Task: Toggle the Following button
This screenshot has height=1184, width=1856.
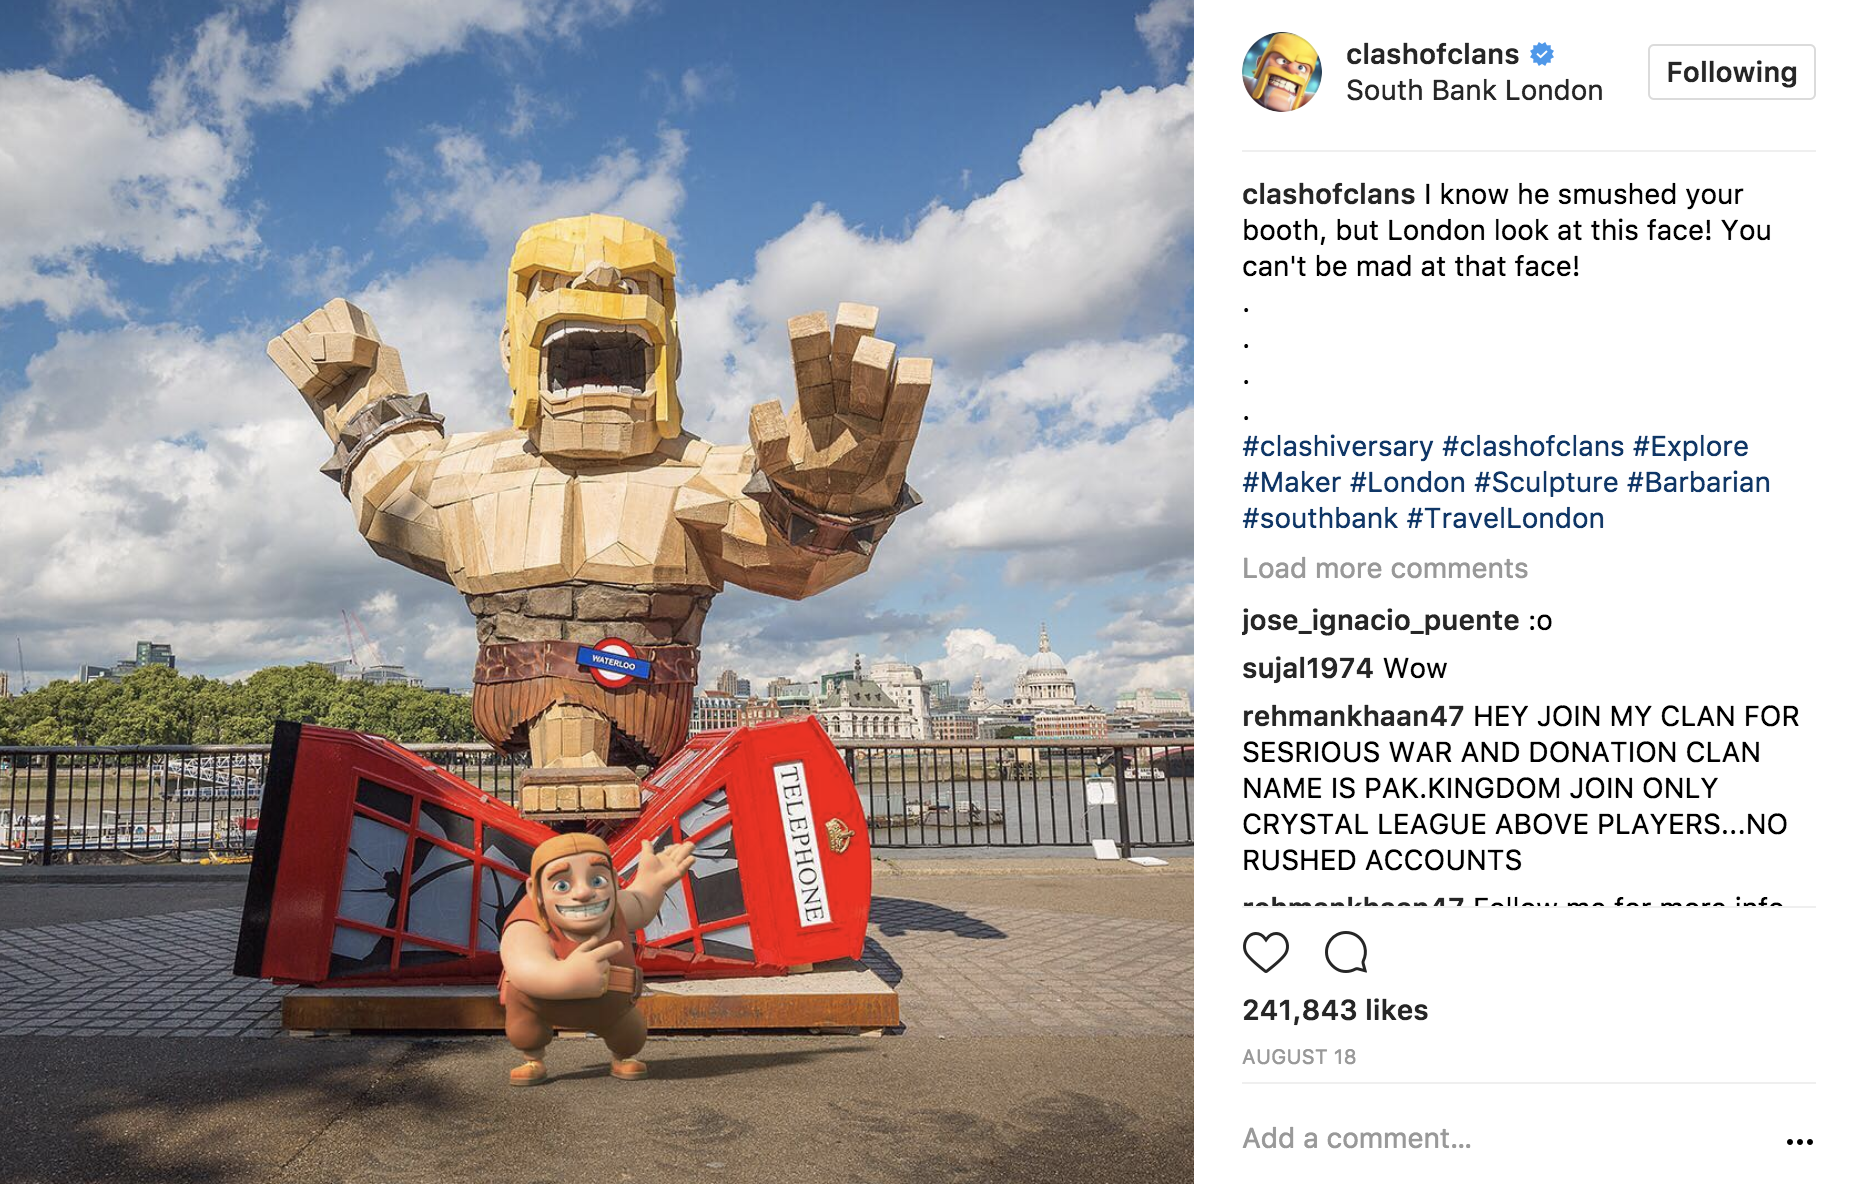Action: [1731, 72]
